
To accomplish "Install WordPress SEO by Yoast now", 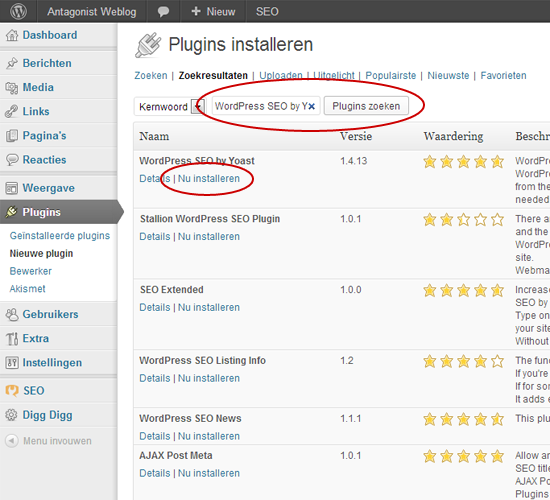I will click(x=209, y=179).
